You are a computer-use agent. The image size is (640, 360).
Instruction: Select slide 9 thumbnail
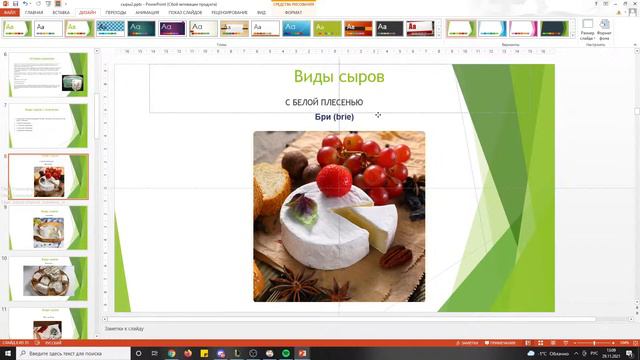coord(48,228)
